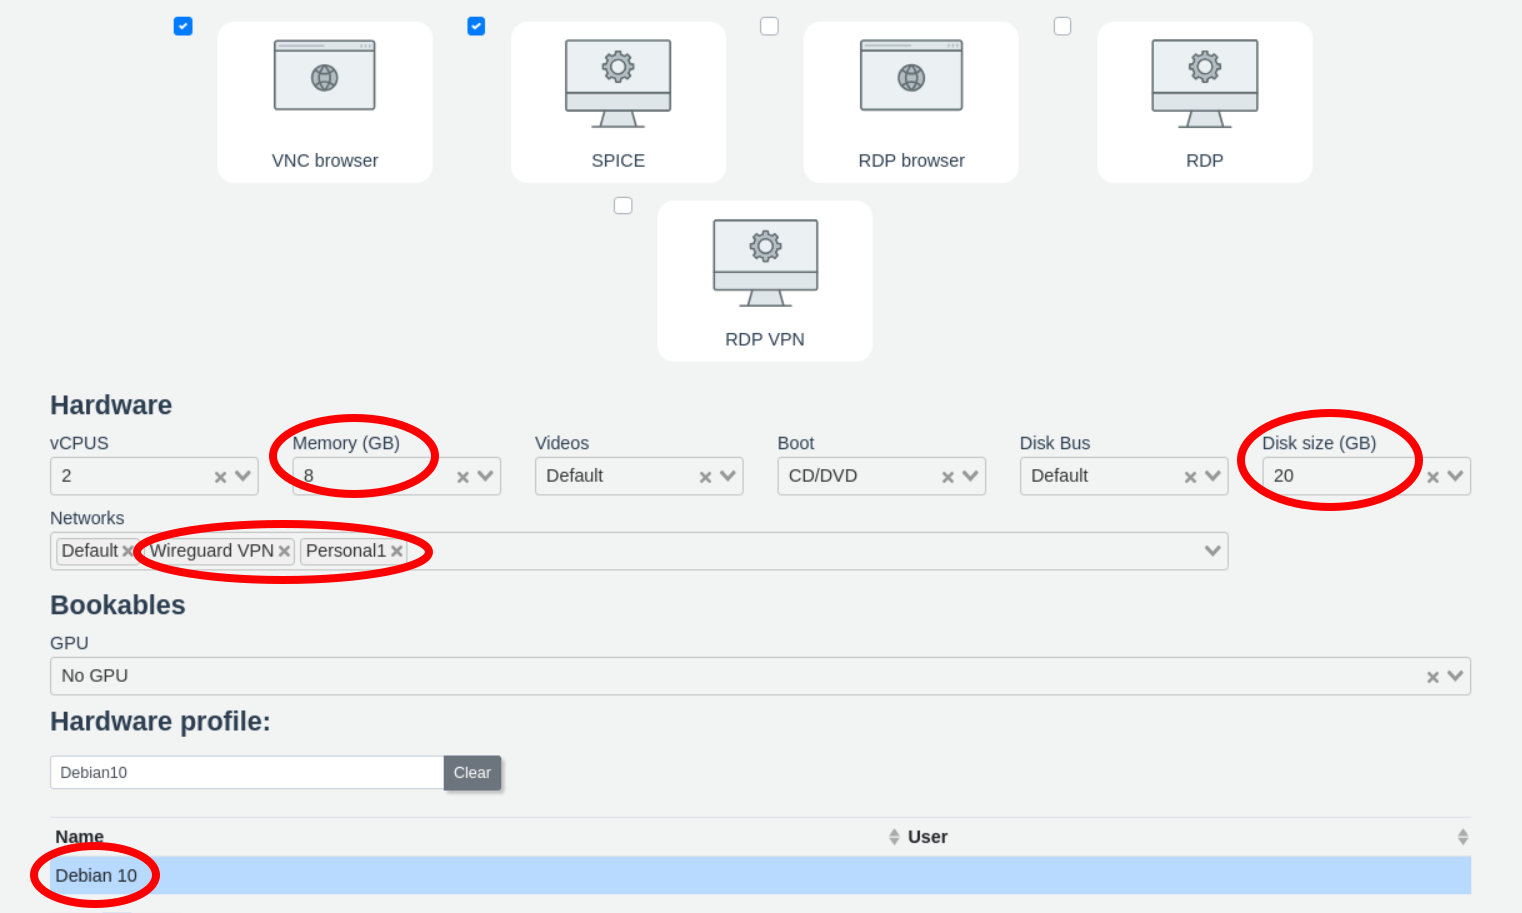Click the Hardware profile search field

(x=246, y=773)
